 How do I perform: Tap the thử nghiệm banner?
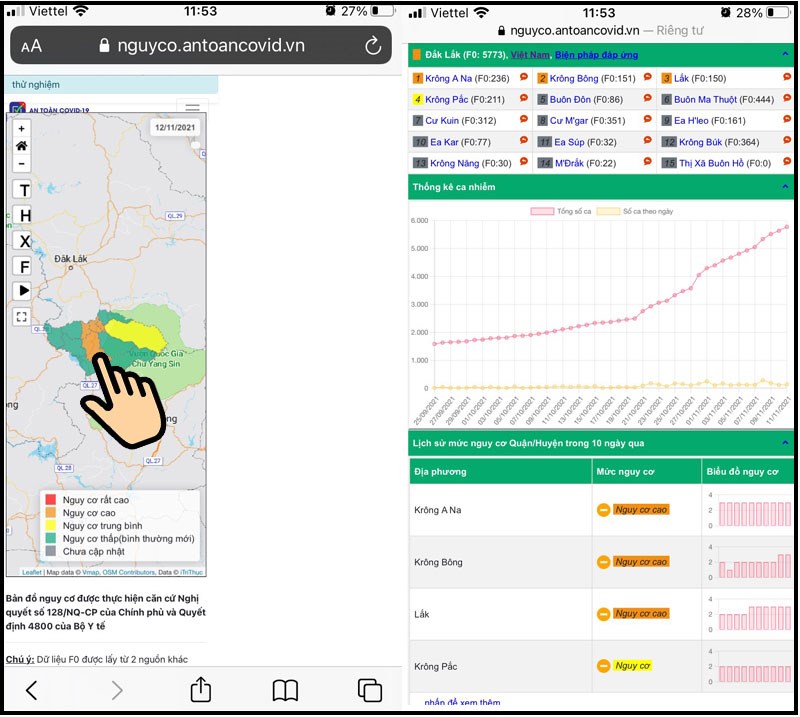pos(111,85)
